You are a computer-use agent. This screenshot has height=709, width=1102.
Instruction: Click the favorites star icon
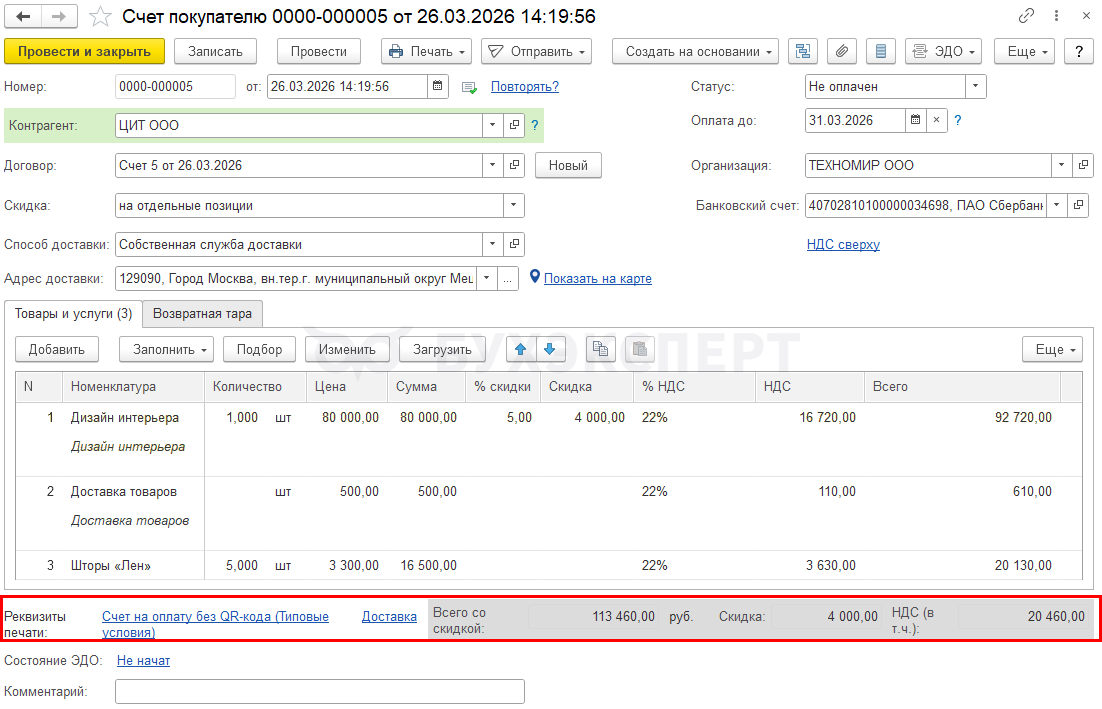click(x=100, y=17)
